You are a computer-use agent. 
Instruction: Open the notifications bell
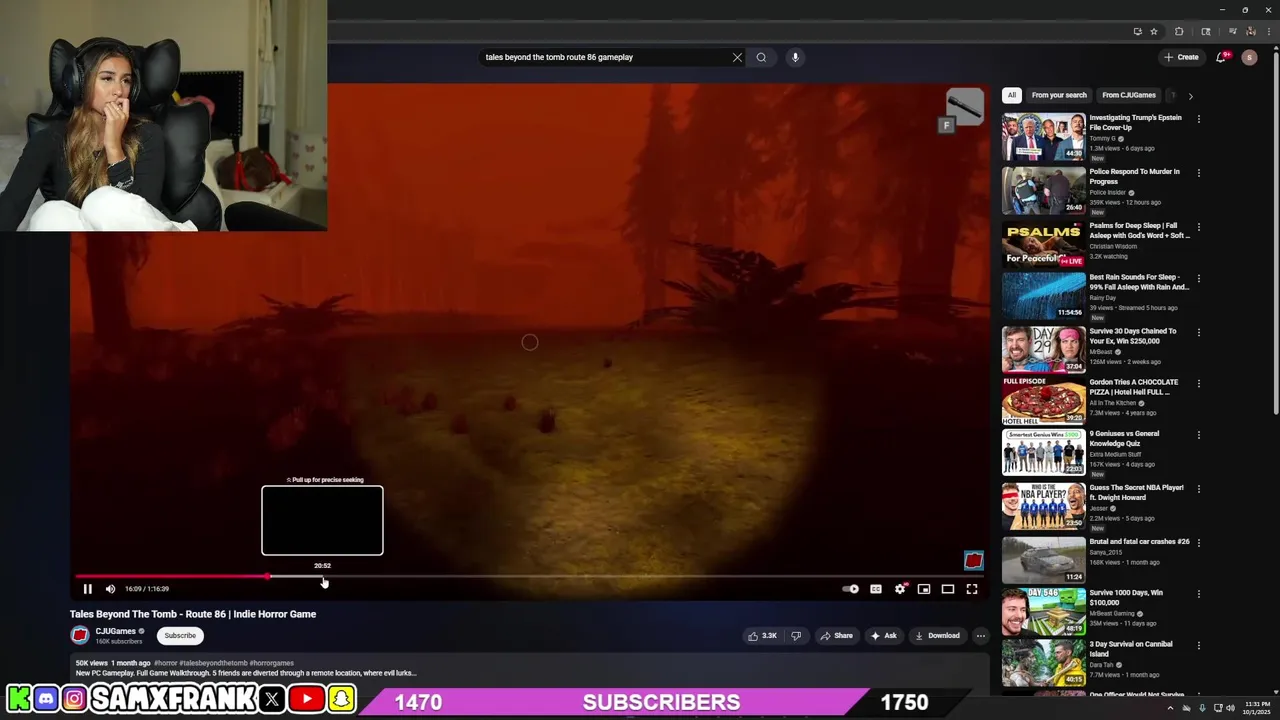coord(1221,57)
